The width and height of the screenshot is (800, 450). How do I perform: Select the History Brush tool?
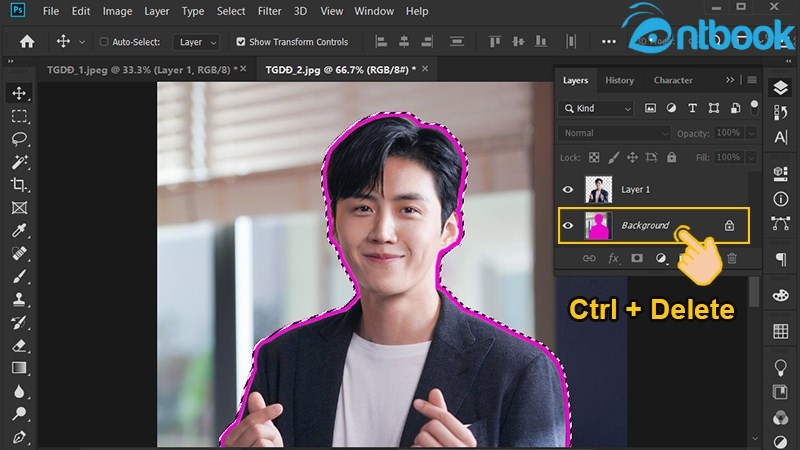tap(19, 322)
